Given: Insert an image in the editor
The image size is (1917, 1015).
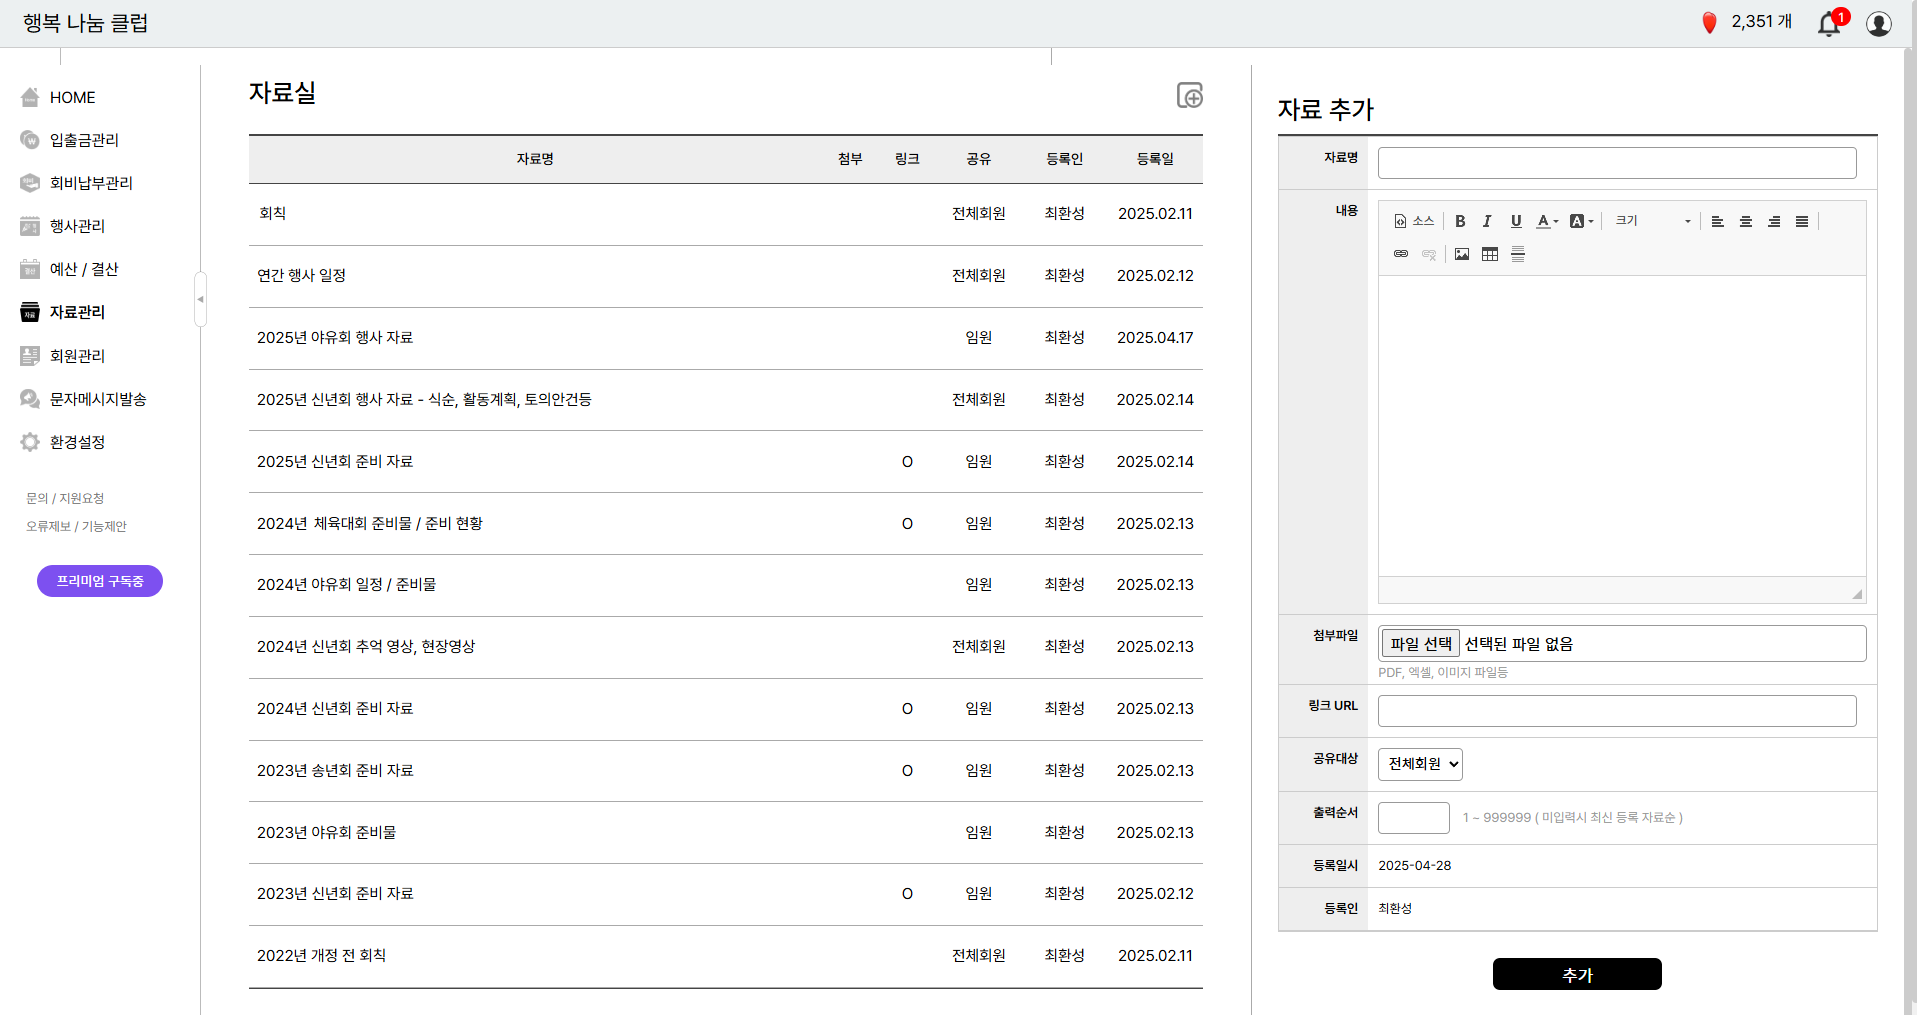Looking at the screenshot, I should point(1461,254).
